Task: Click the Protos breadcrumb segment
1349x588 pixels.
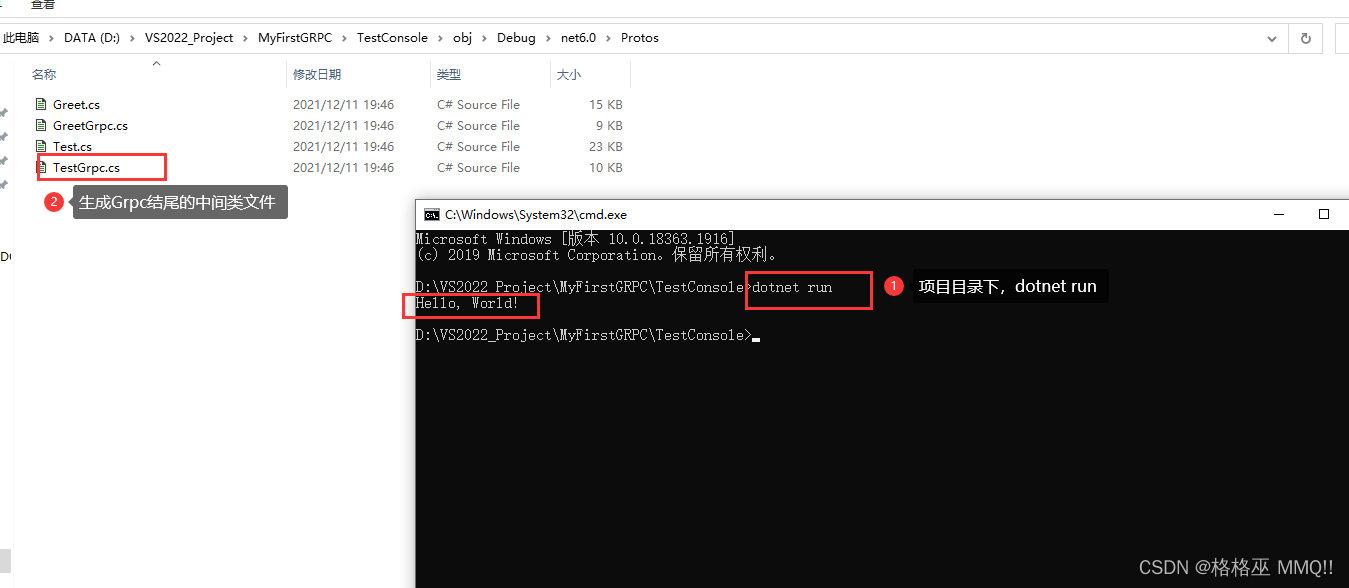Action: tap(640, 38)
